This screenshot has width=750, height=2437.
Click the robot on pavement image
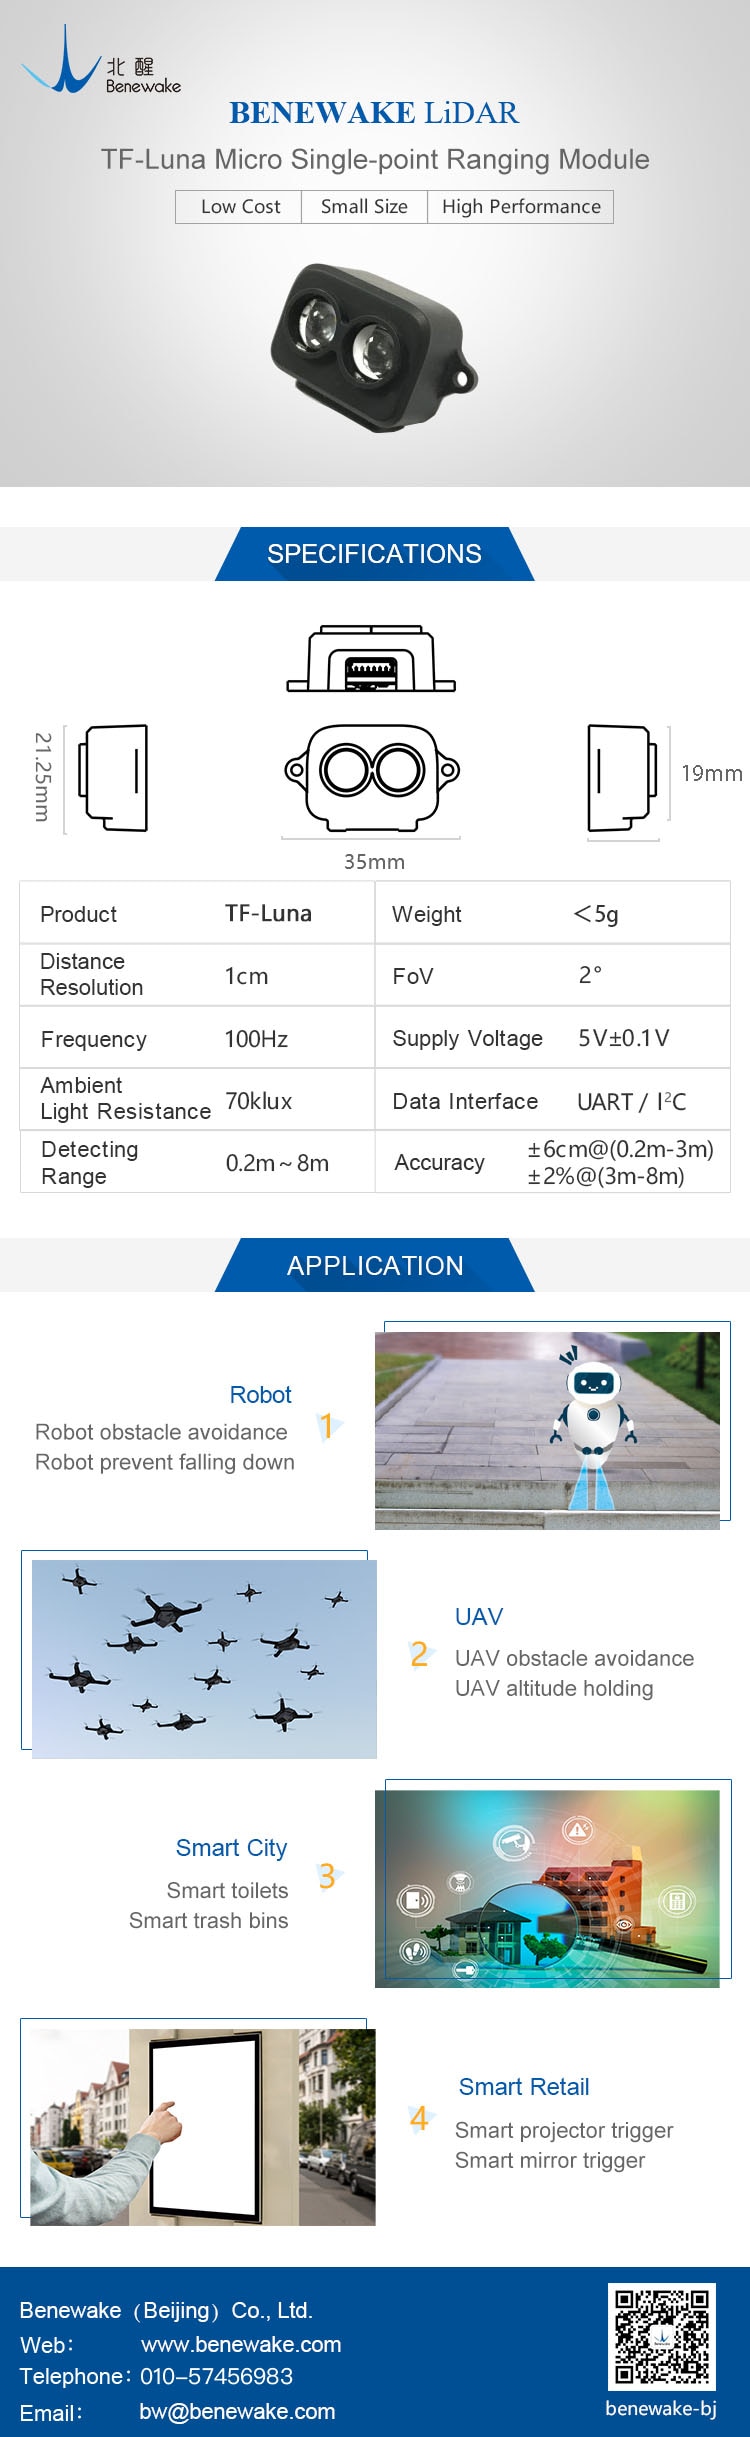click(547, 1430)
